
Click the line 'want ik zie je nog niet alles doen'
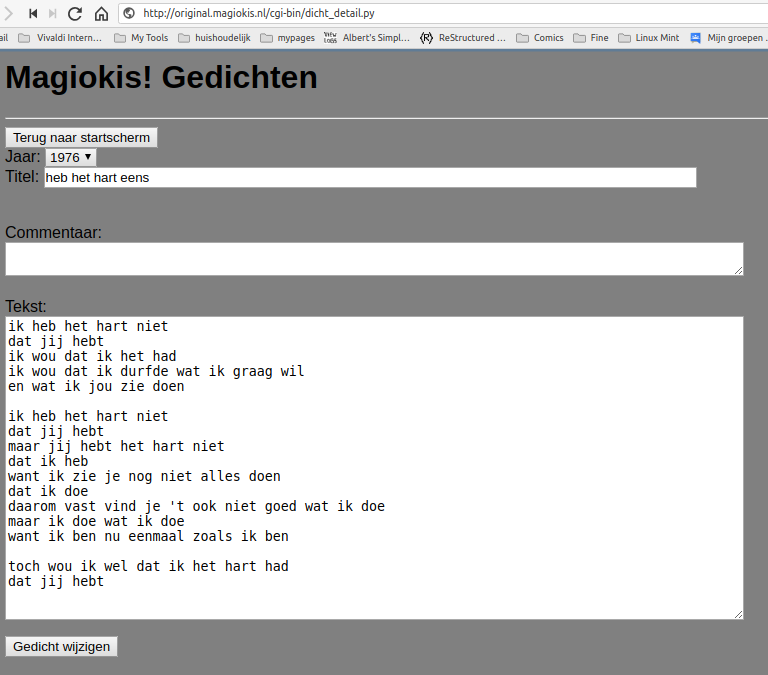coord(144,476)
